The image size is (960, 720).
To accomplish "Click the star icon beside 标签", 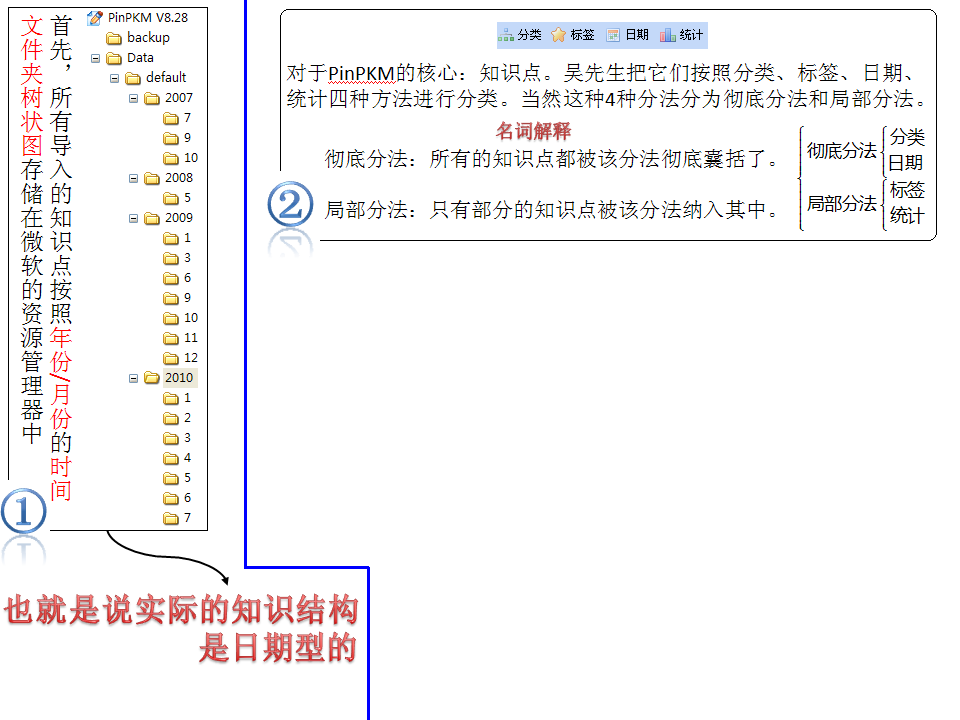I will [x=559, y=35].
